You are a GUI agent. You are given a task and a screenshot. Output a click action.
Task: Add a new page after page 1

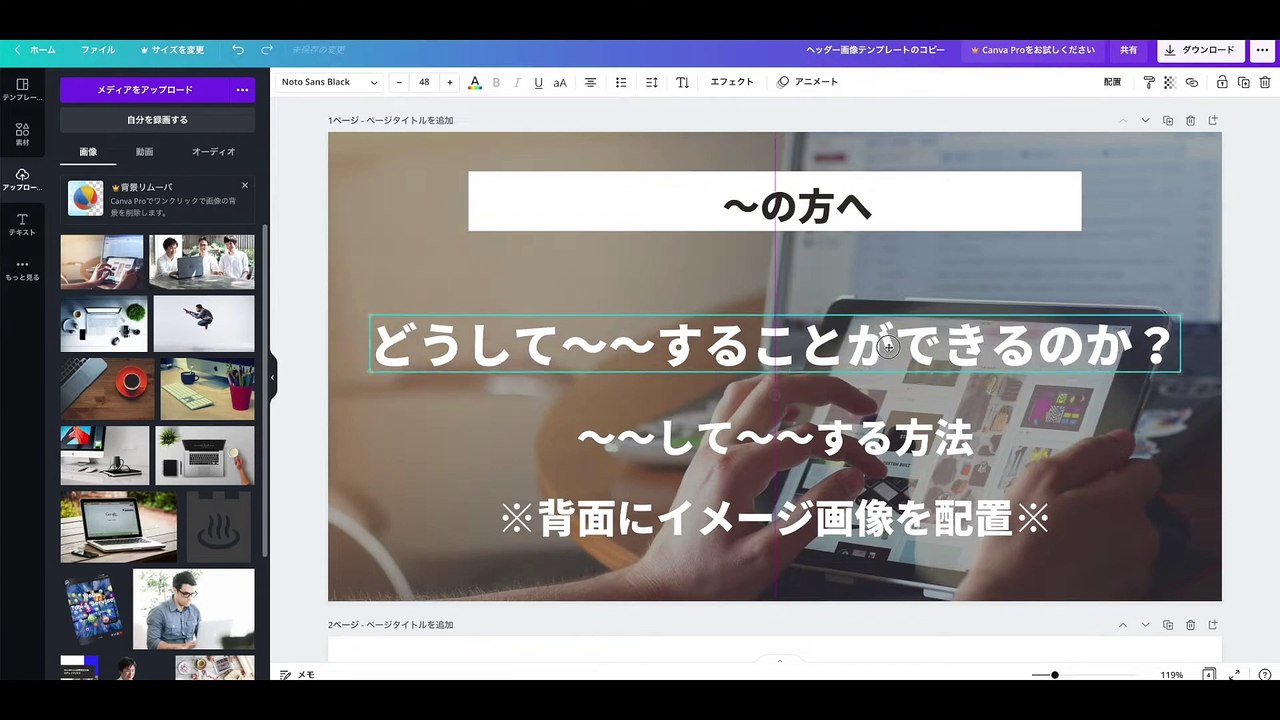[x=1213, y=121]
